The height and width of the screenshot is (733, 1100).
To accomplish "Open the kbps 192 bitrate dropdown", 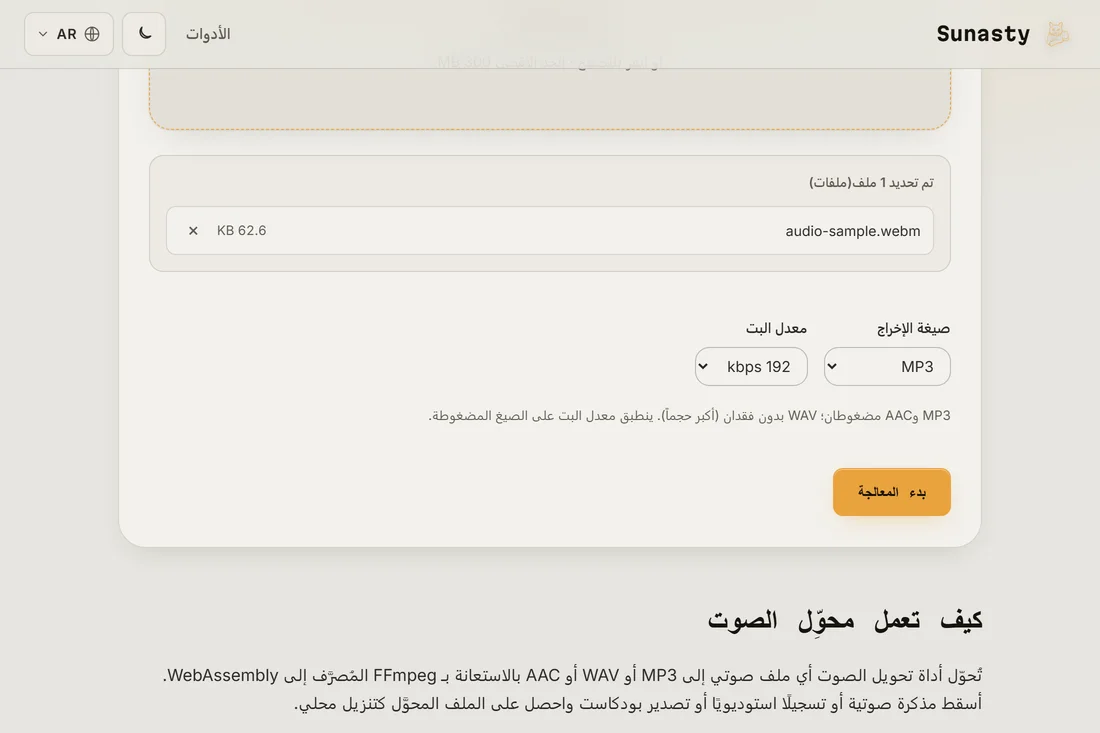I will (x=751, y=367).
